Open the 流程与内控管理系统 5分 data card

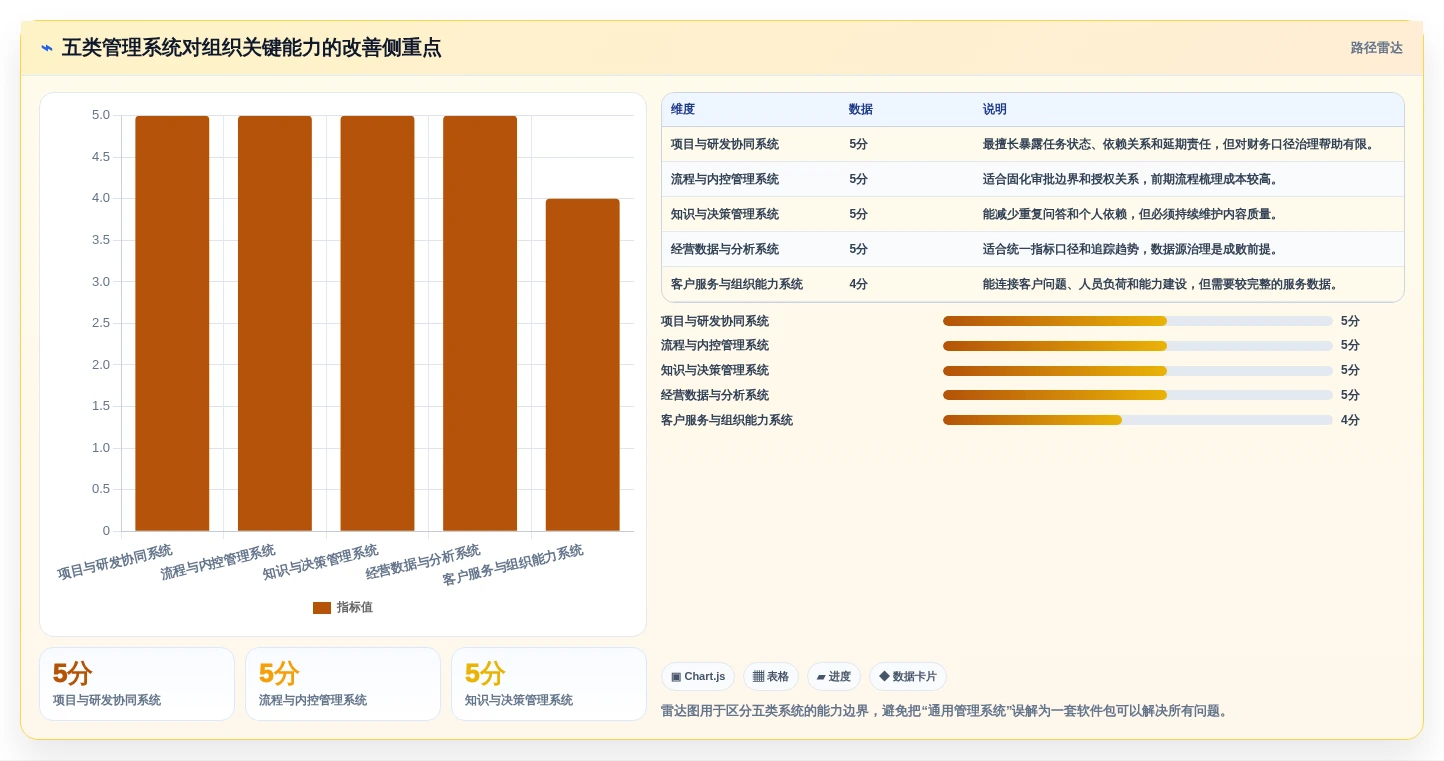coord(343,684)
